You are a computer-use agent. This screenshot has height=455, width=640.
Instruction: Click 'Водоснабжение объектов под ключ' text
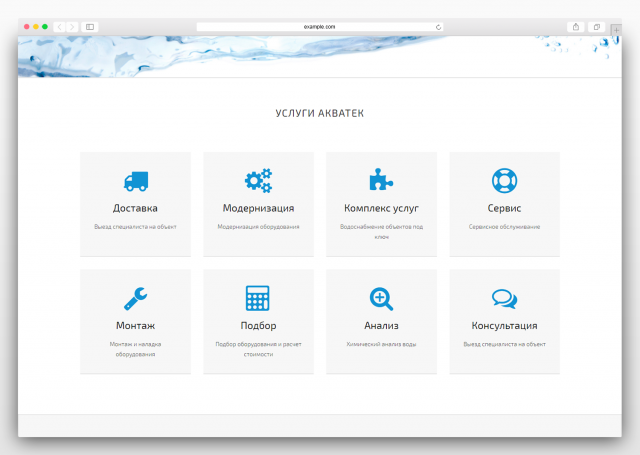381,232
